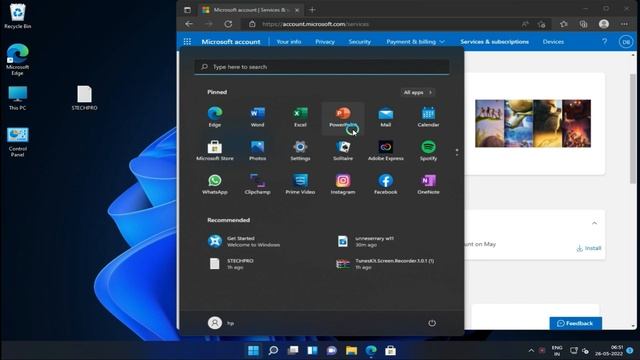Open Prime Video app
The width and height of the screenshot is (640, 360).
click(300, 184)
